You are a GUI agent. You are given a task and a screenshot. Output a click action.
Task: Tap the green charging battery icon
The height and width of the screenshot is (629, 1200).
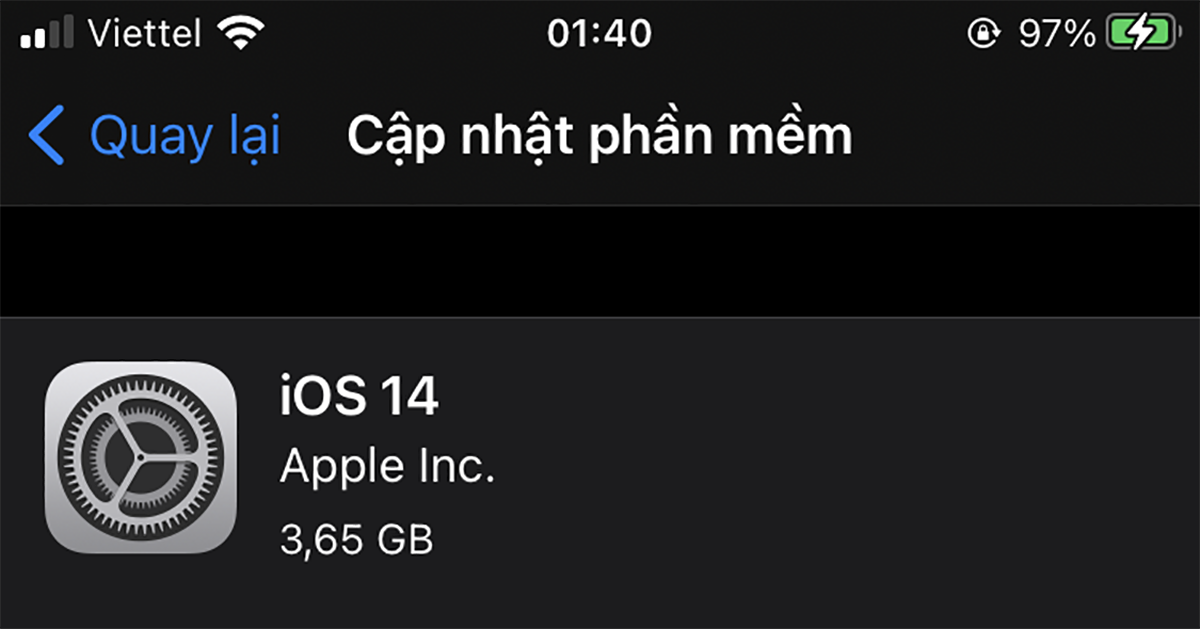1141,35
